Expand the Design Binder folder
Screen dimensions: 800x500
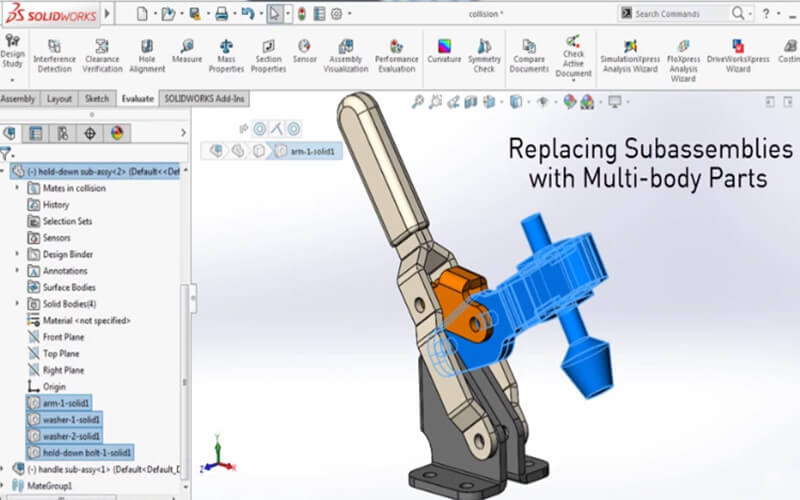click(x=17, y=254)
